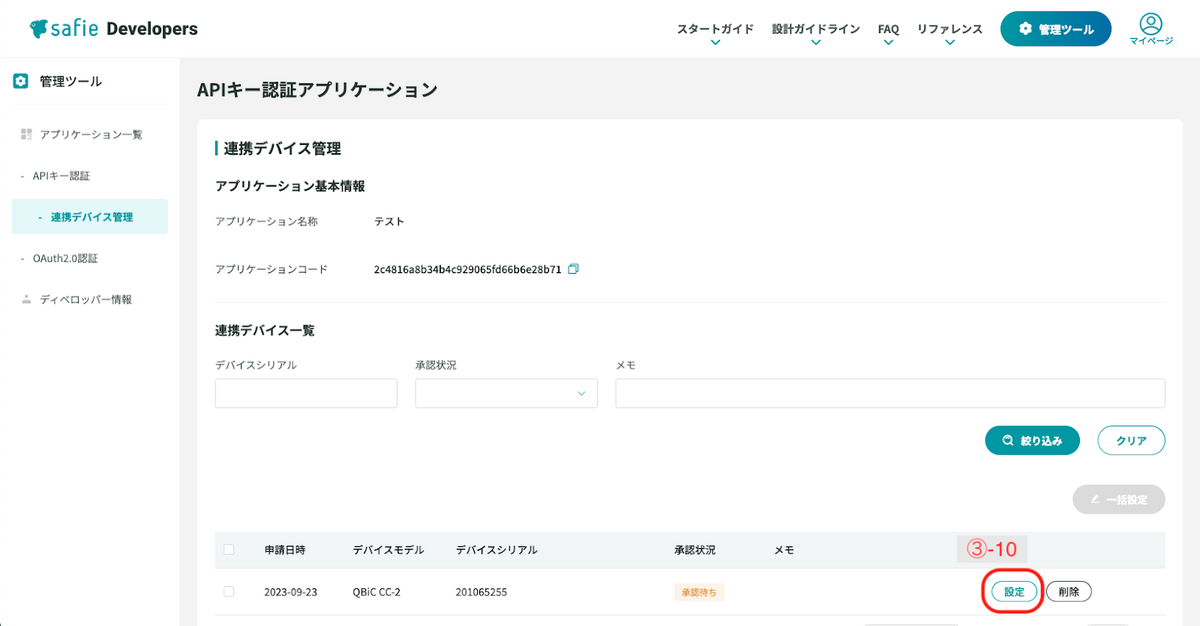Click 設定 for device 201065255

[1014, 592]
